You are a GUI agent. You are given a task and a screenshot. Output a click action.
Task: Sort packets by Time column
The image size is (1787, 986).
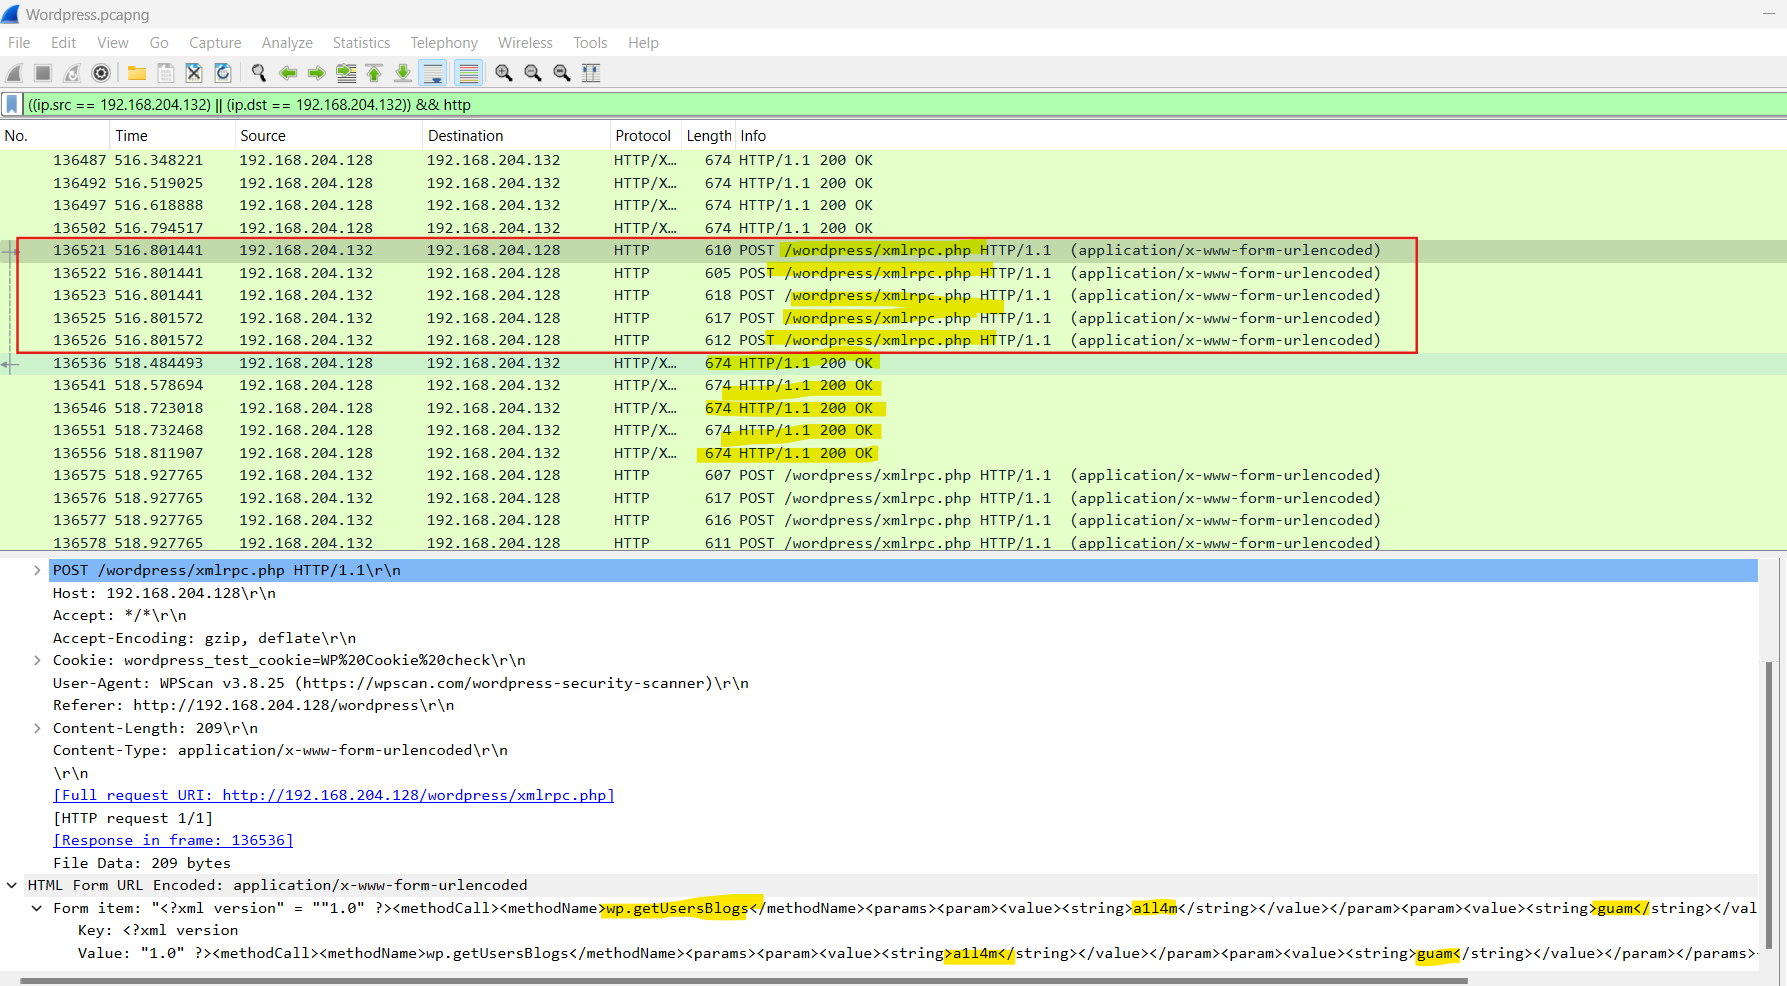[172, 136]
